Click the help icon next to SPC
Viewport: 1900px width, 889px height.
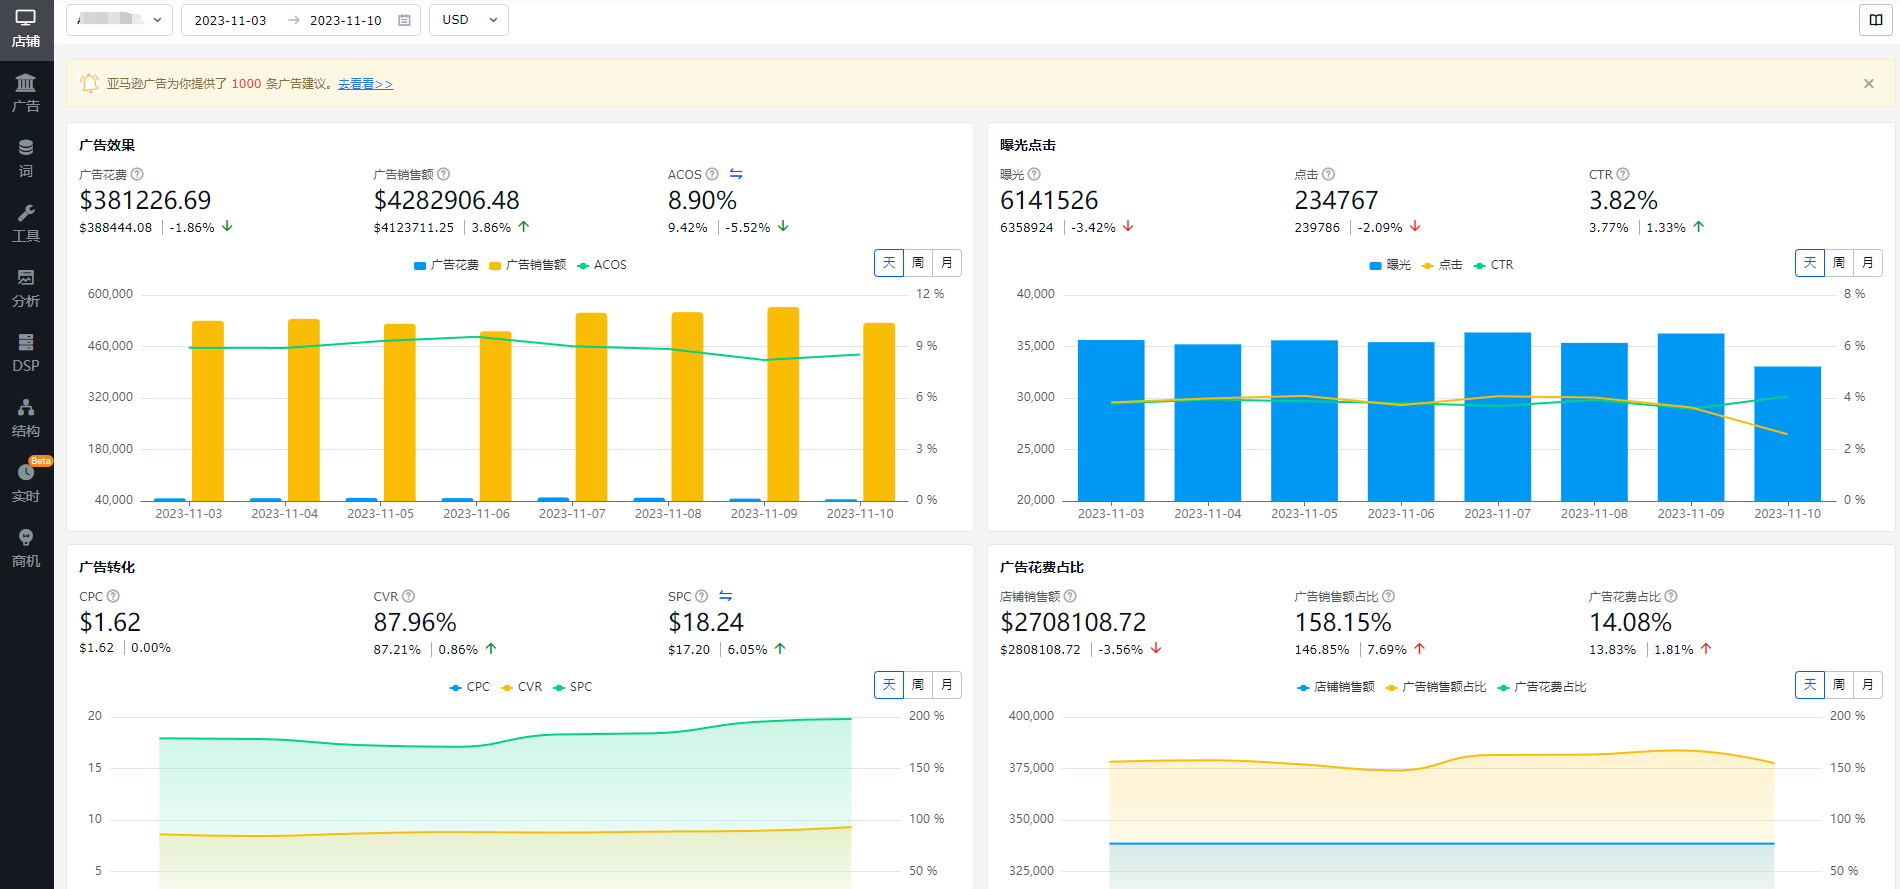[702, 596]
